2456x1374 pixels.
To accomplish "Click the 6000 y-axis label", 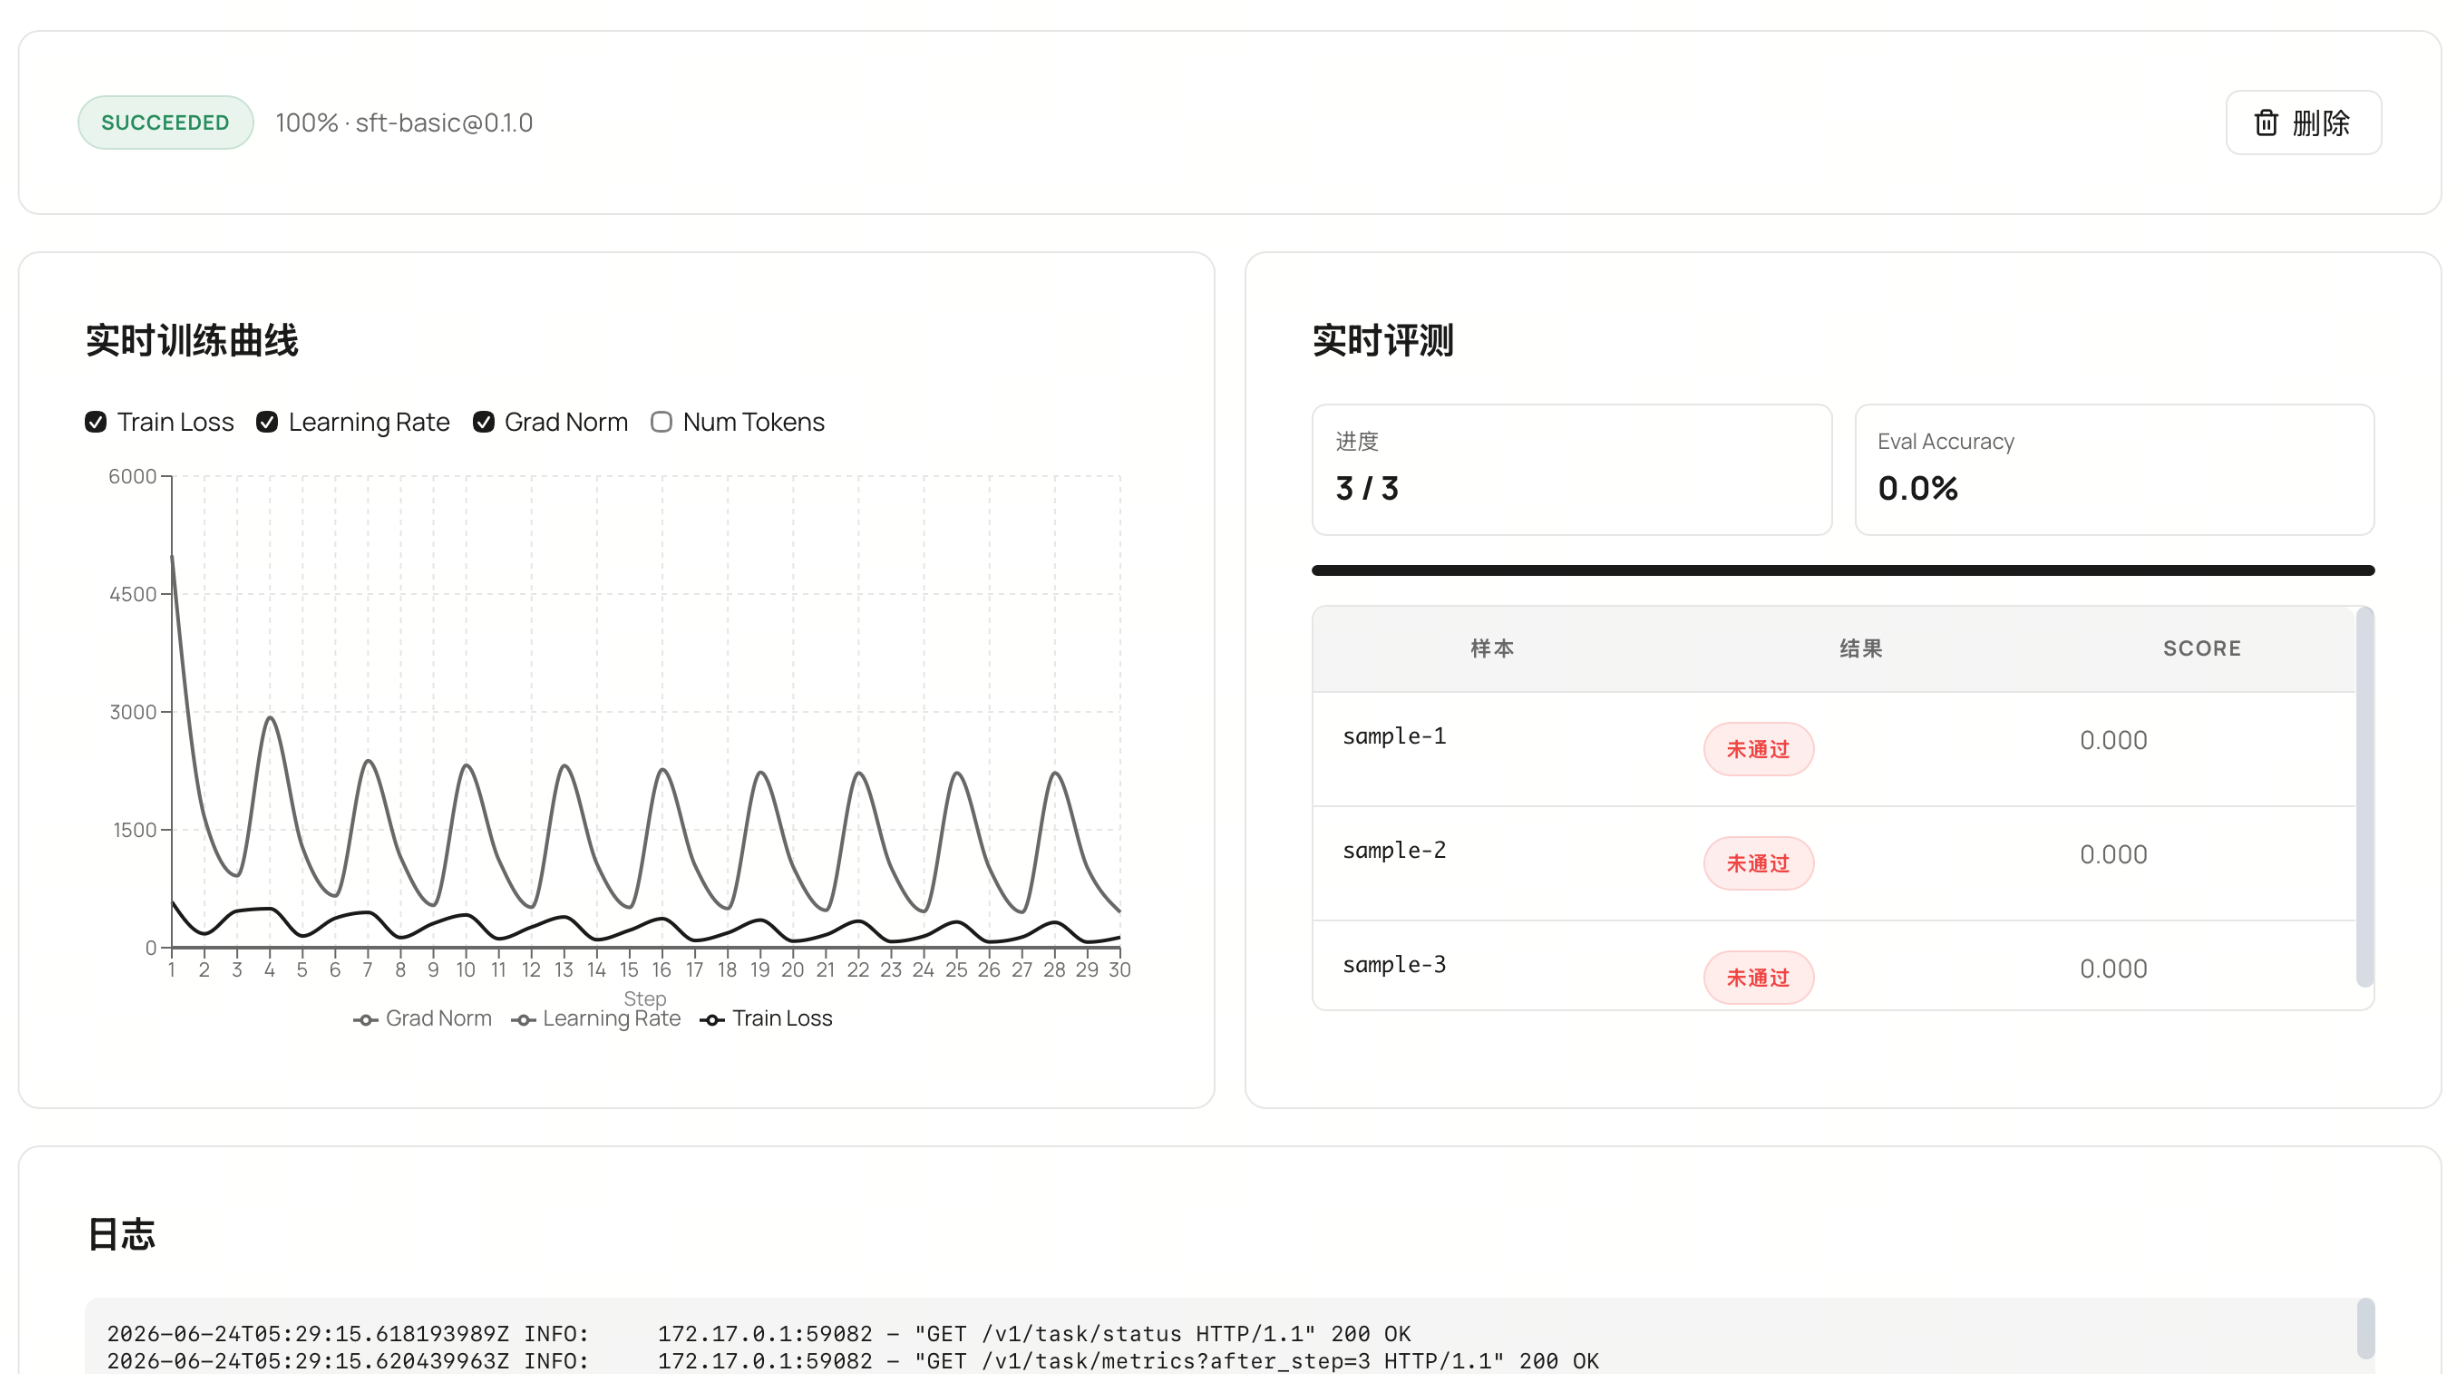I will (132, 476).
